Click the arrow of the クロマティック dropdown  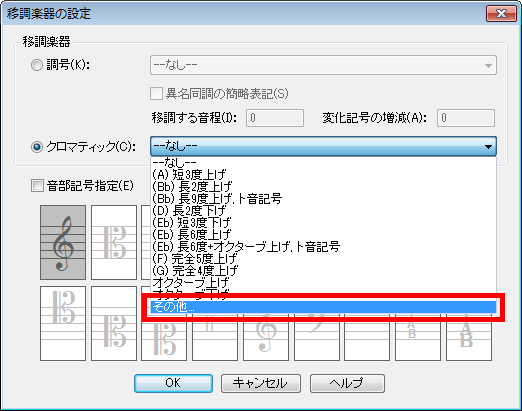click(488, 146)
